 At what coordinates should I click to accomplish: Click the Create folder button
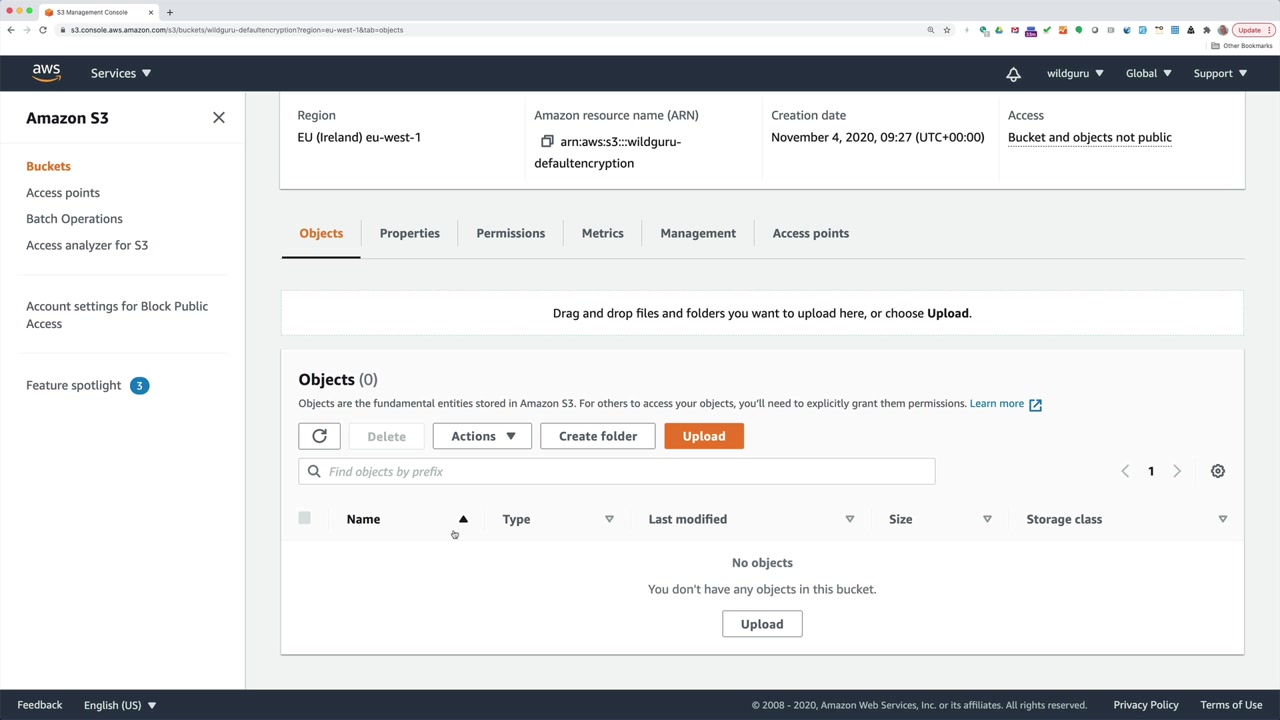[x=598, y=436]
